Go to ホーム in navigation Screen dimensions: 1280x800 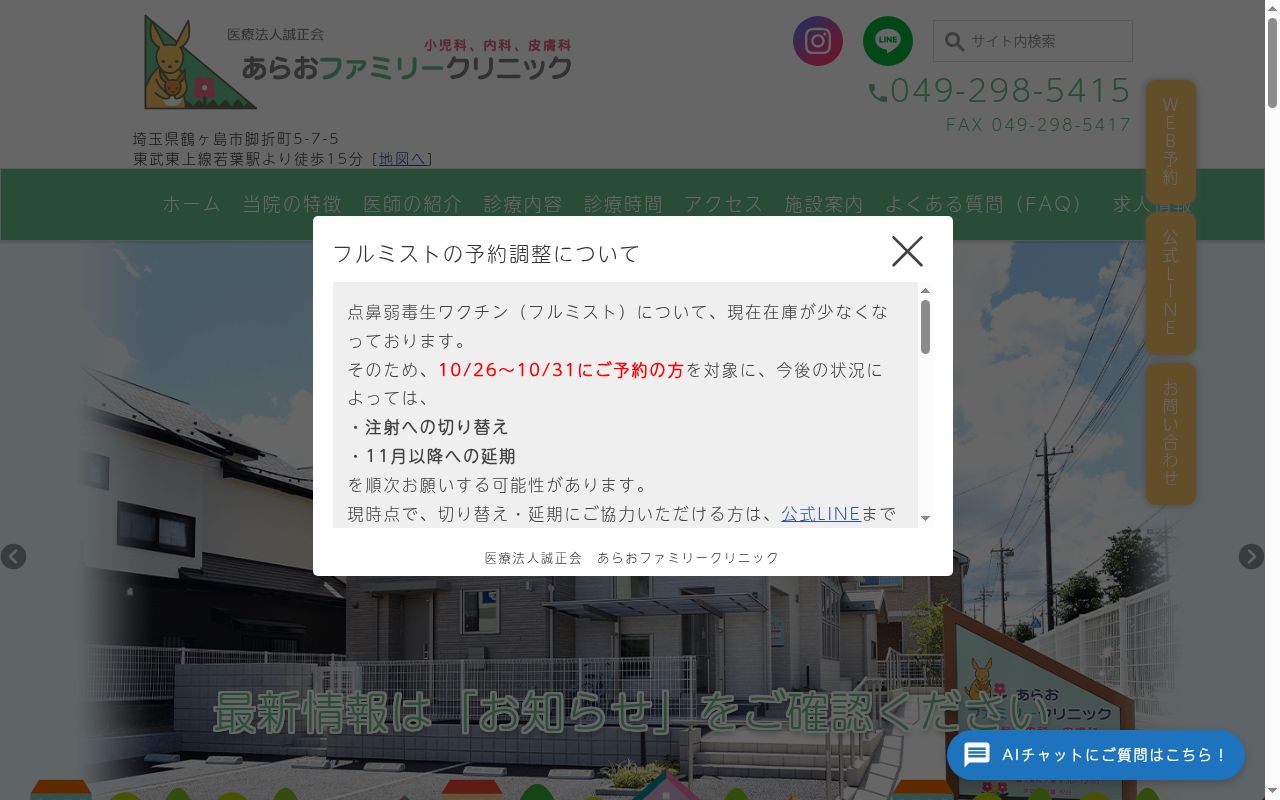(192, 204)
